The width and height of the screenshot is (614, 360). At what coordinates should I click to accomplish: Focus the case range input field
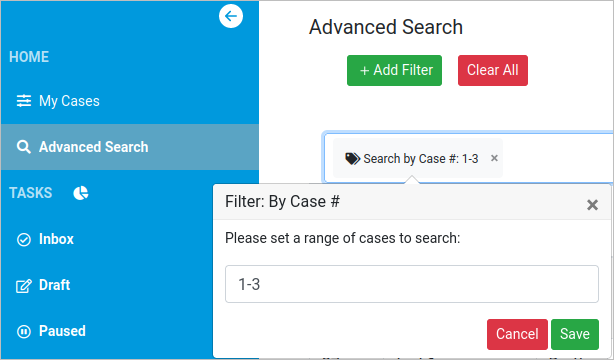click(412, 284)
